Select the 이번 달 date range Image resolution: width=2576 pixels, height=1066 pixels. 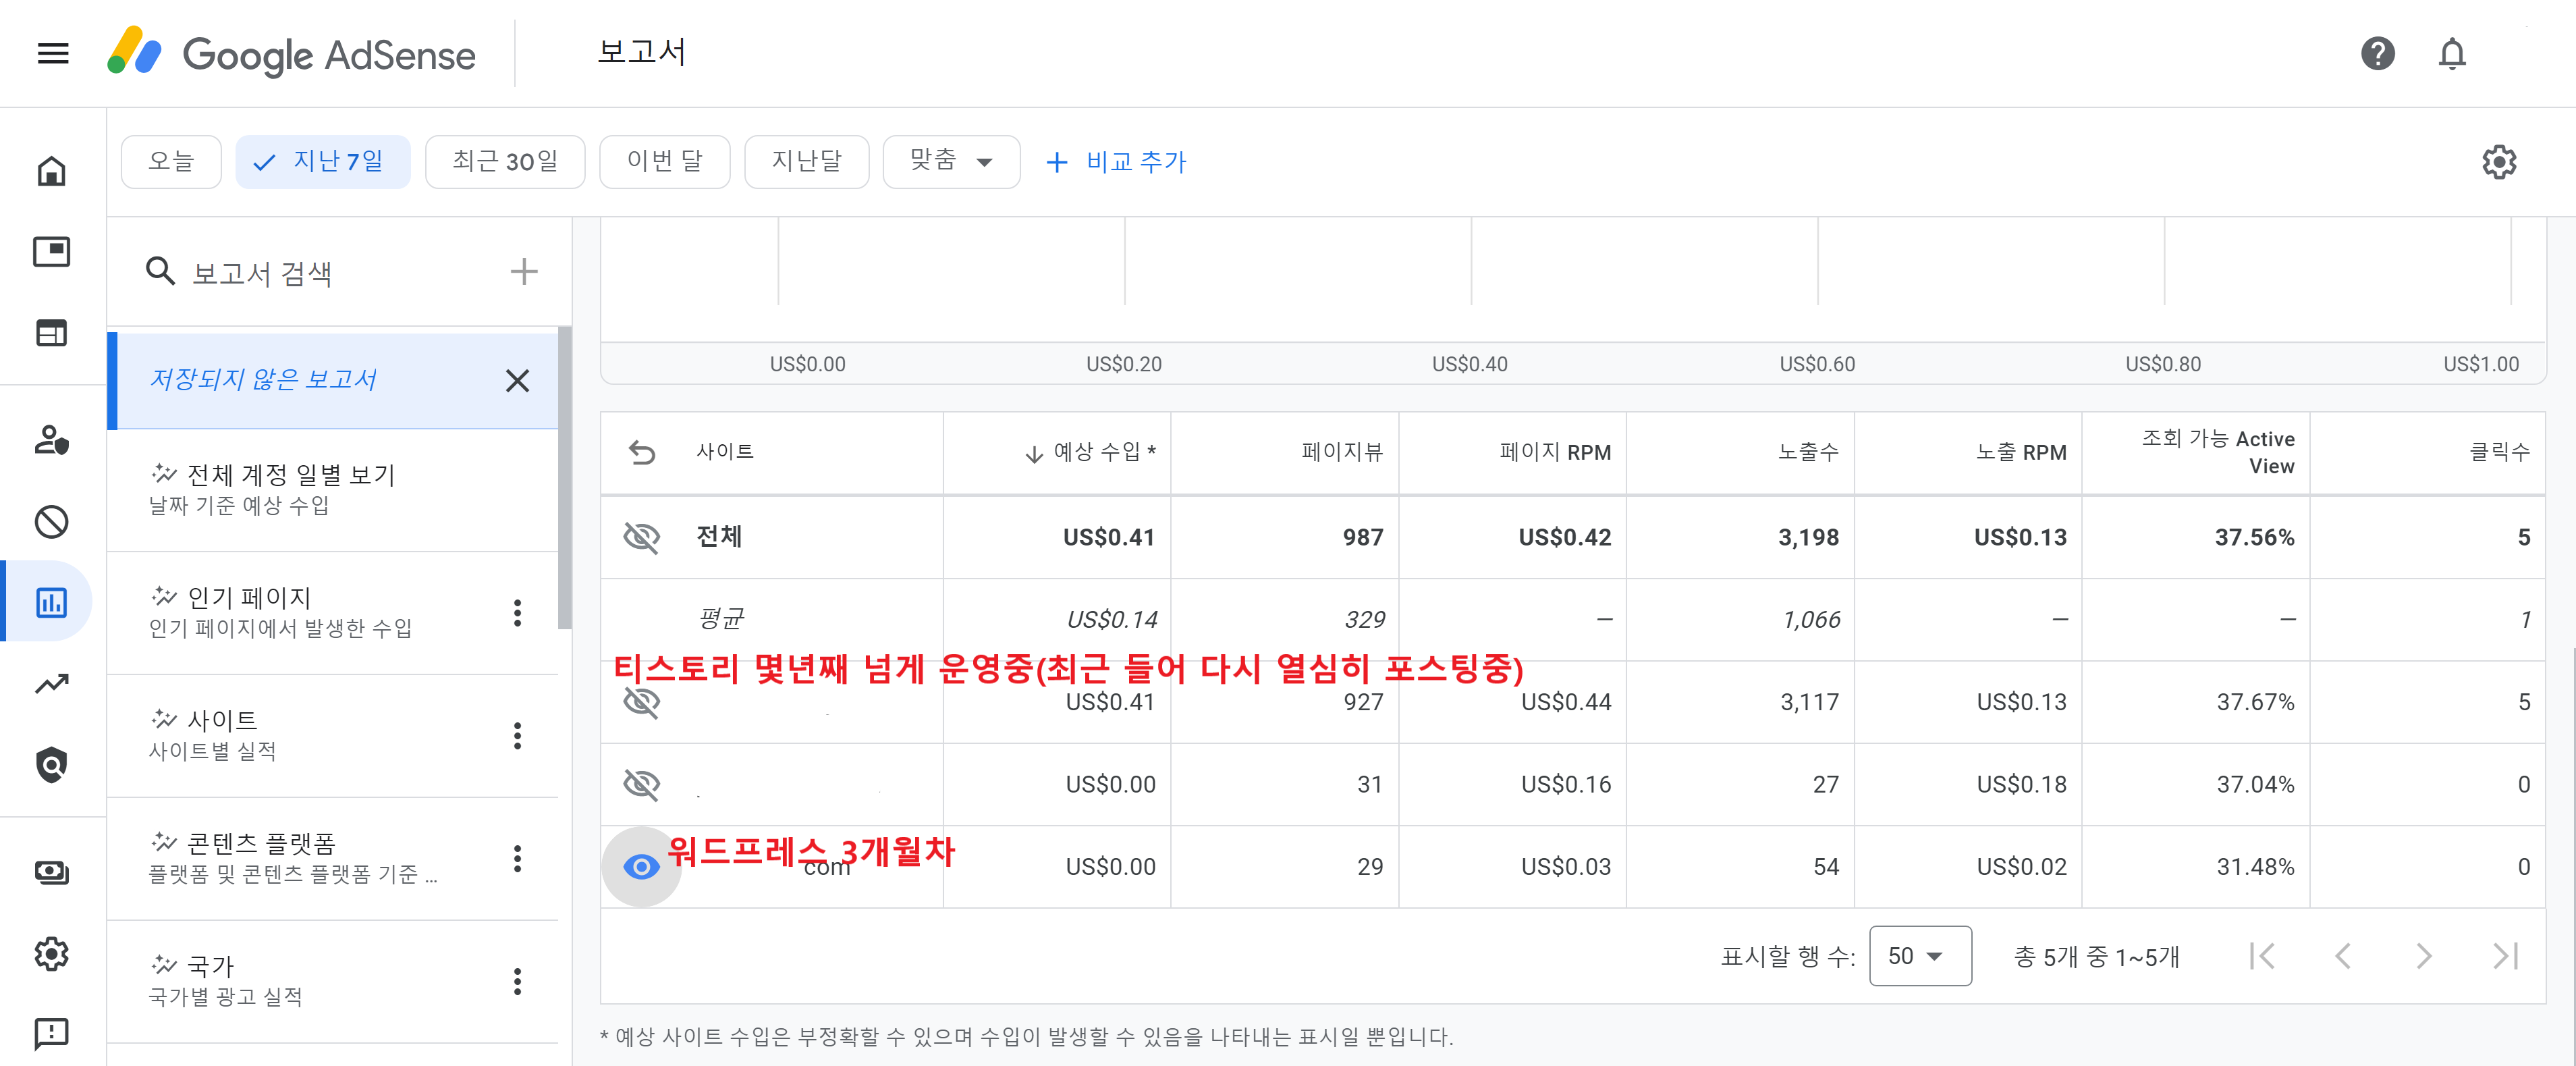coord(665,162)
